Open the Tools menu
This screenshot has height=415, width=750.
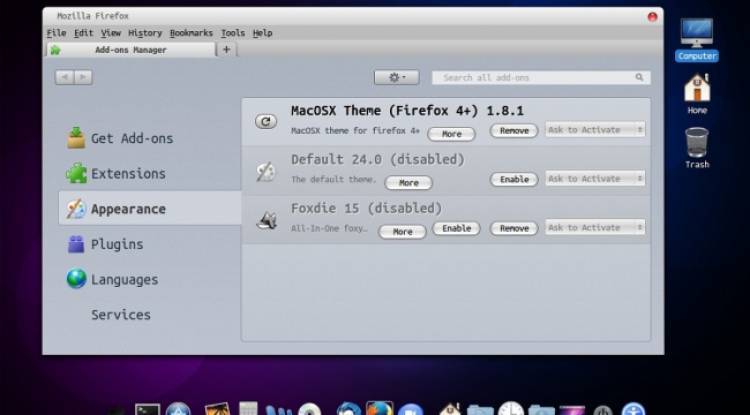[x=233, y=33]
